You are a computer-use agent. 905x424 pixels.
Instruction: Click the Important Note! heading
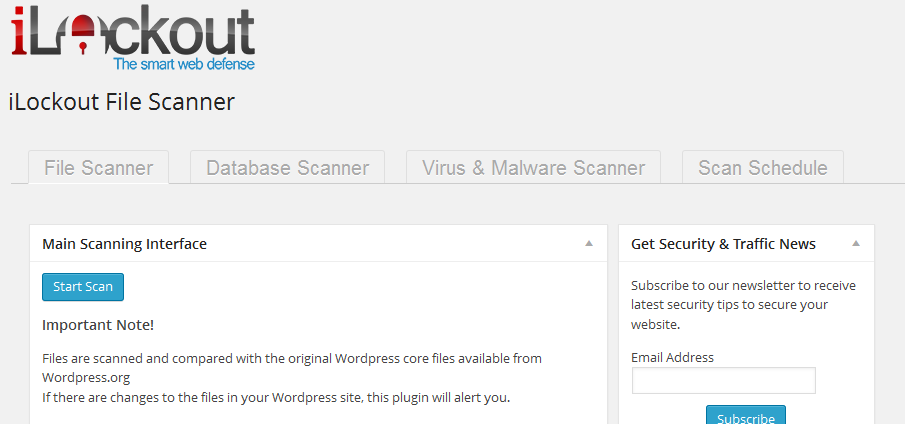[x=98, y=325]
